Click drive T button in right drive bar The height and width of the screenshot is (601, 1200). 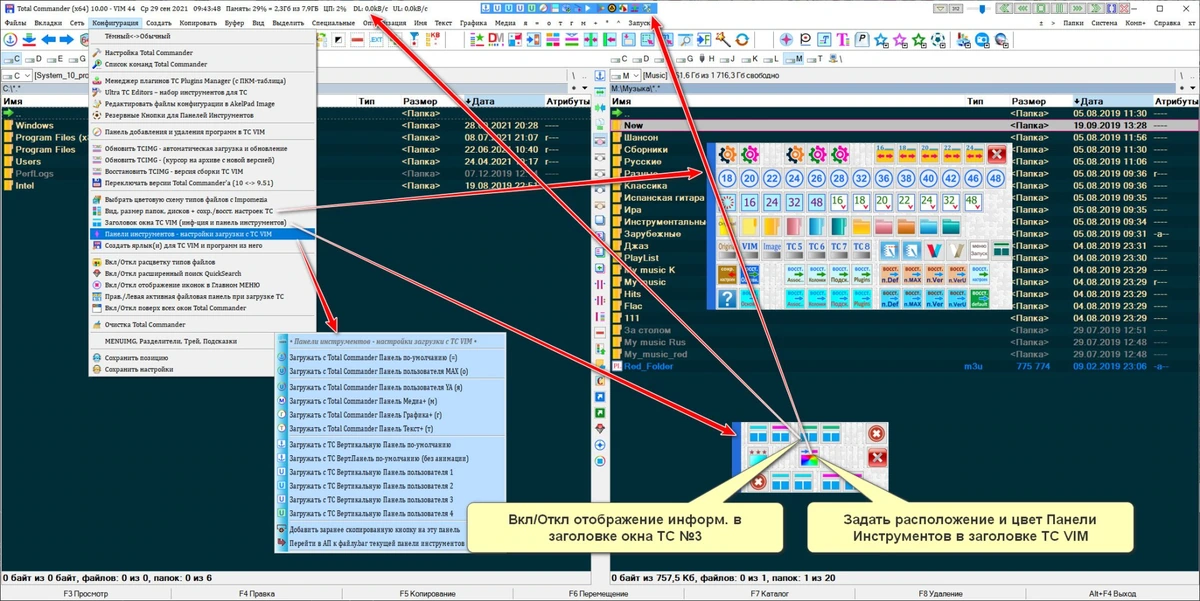[x=815, y=59]
